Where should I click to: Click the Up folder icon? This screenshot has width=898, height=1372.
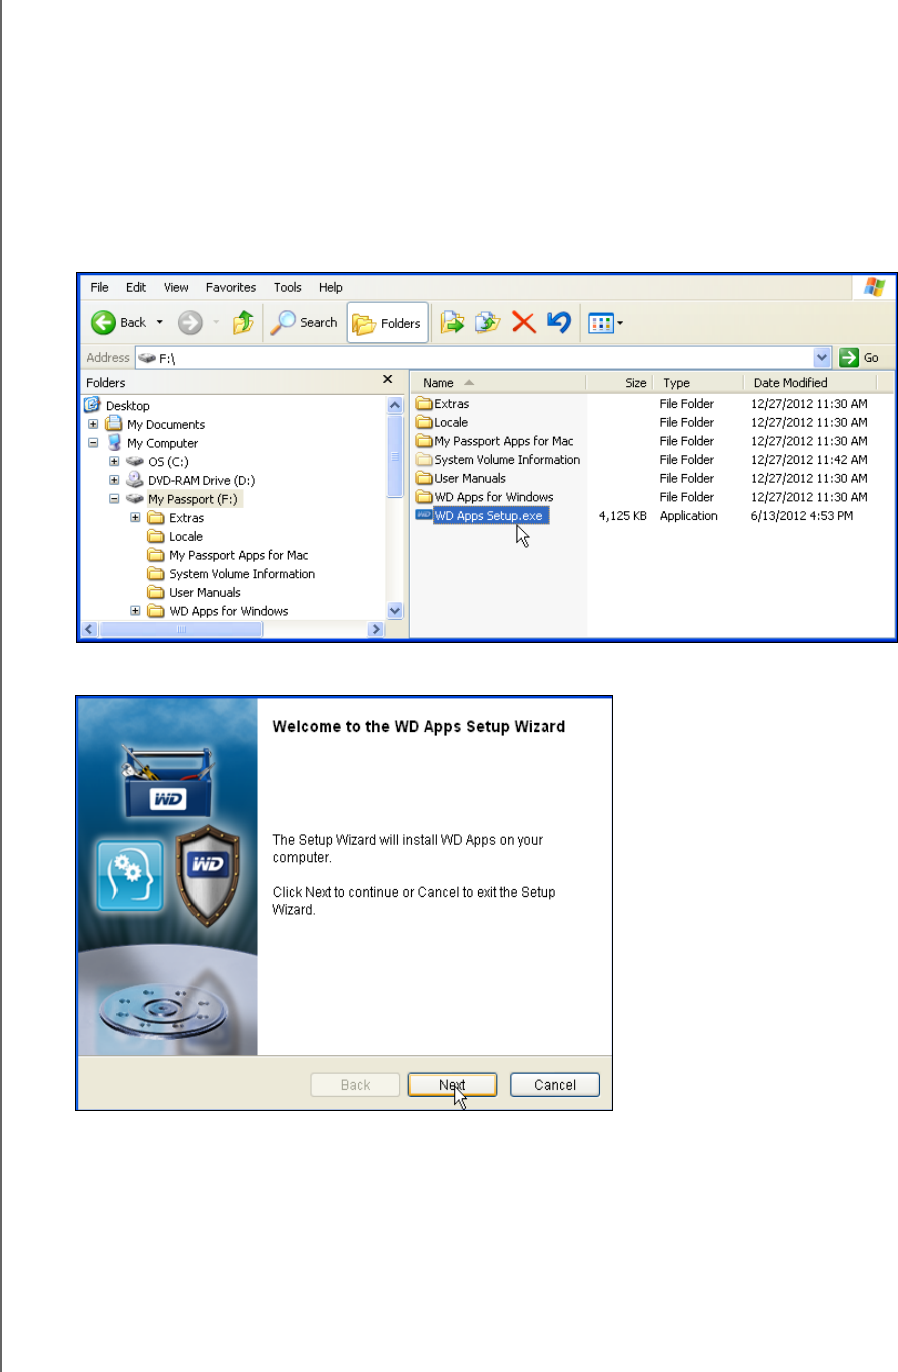[x=243, y=323]
